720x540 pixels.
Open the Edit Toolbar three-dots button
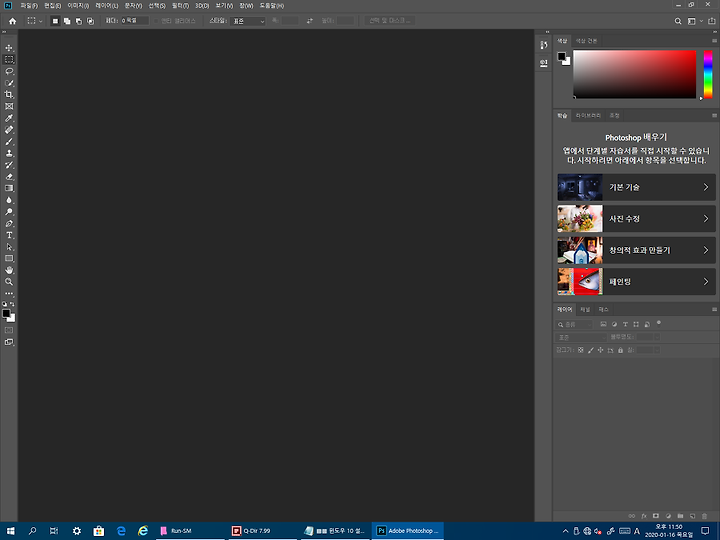tap(9, 293)
